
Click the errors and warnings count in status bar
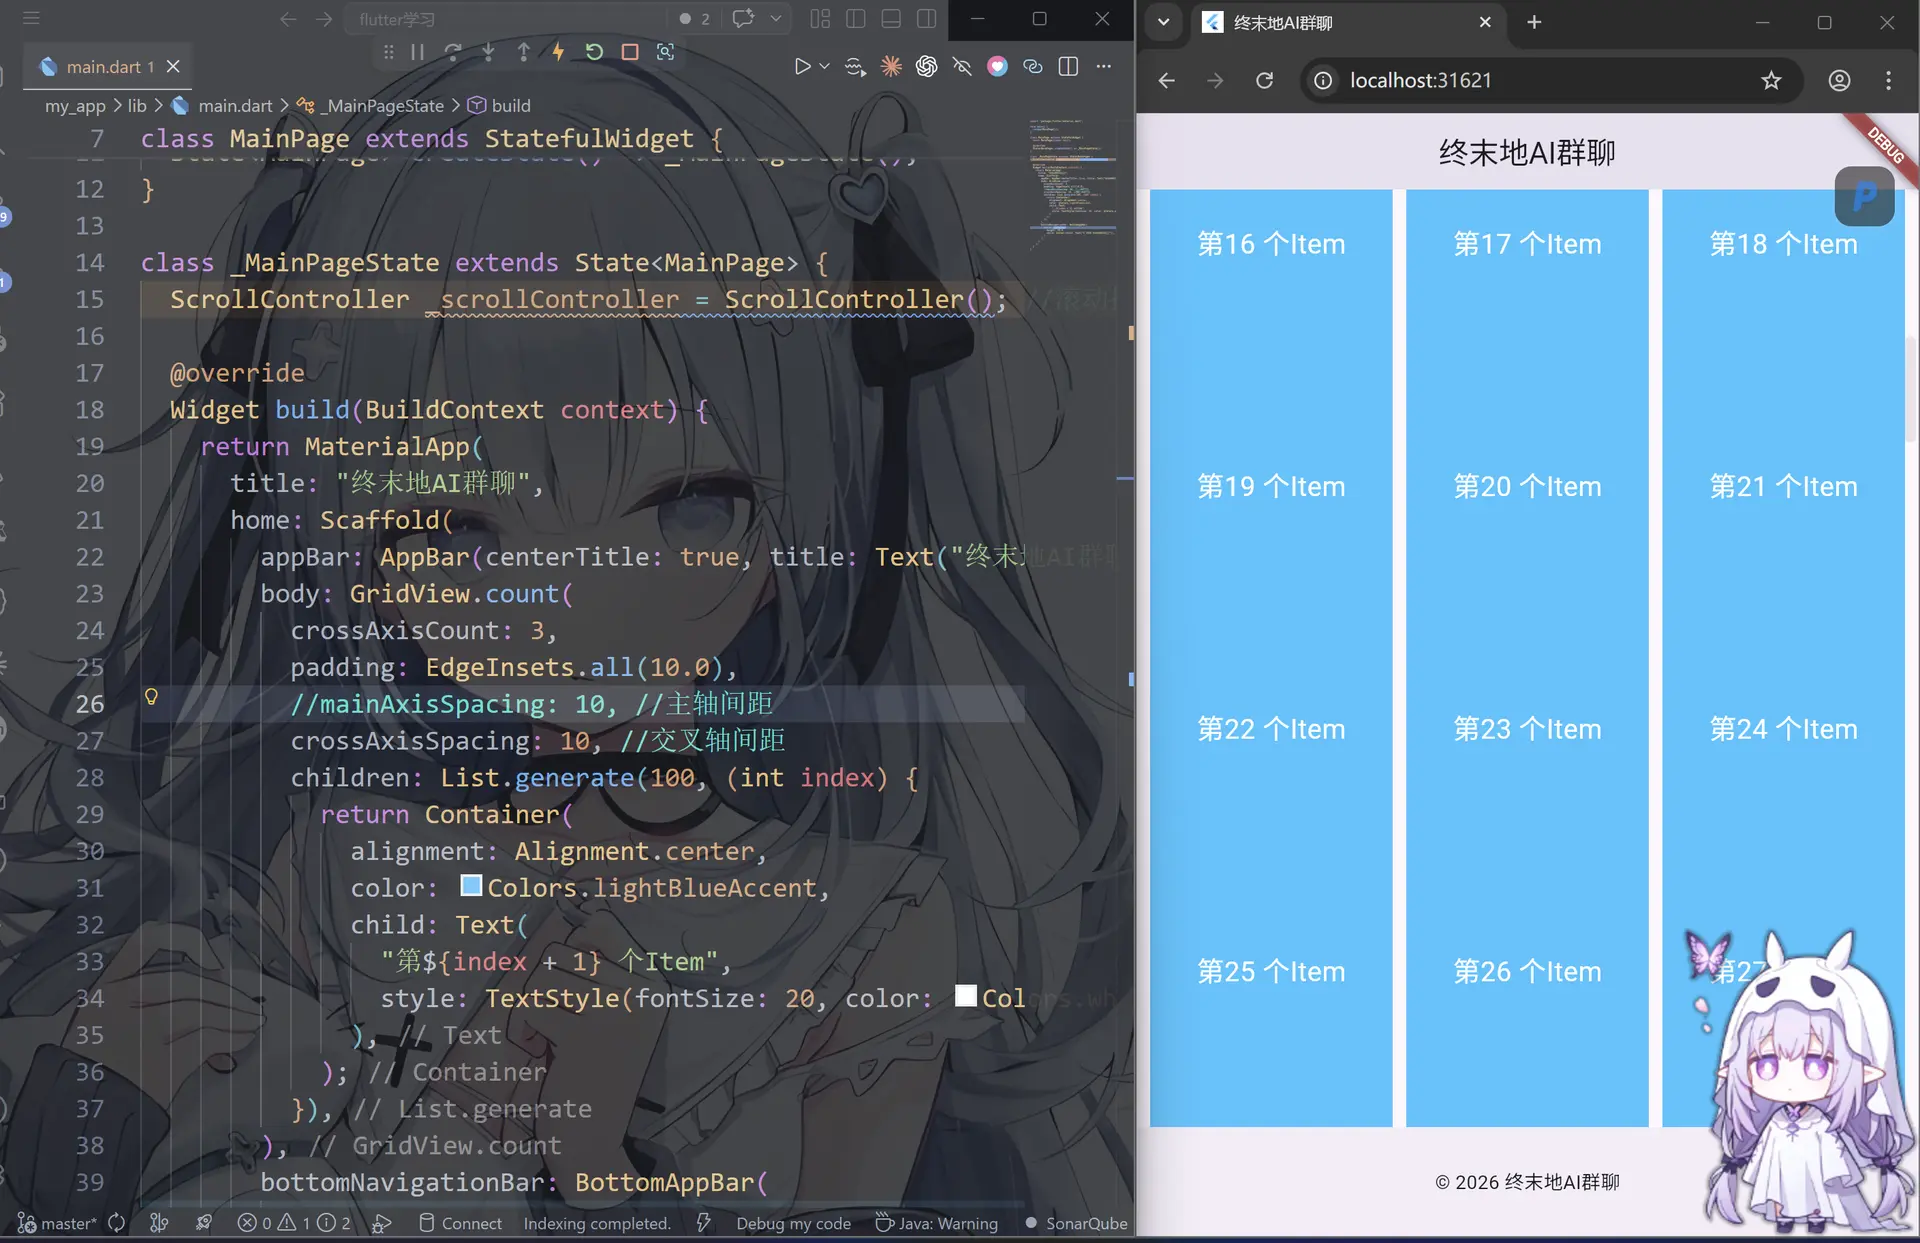pyautogui.click(x=294, y=1223)
